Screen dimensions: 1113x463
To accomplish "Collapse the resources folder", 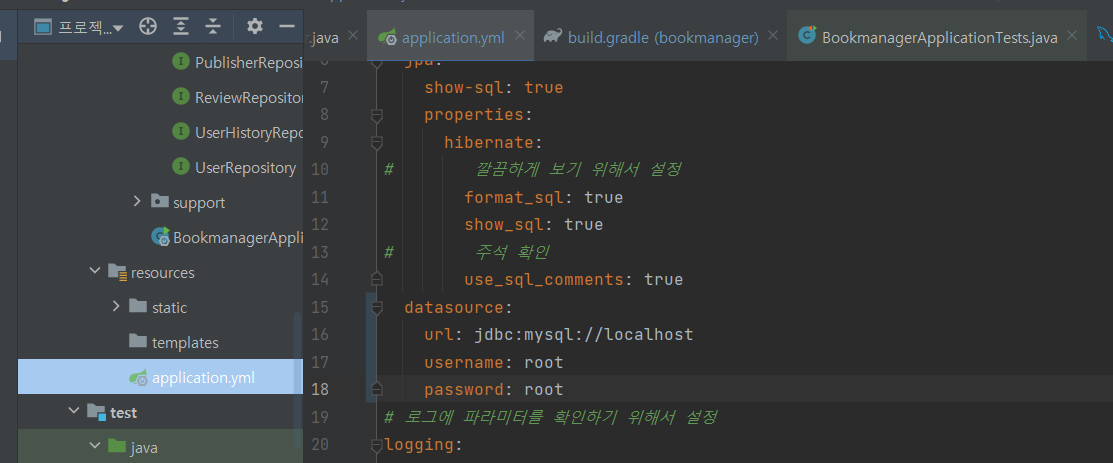I will coord(95,272).
